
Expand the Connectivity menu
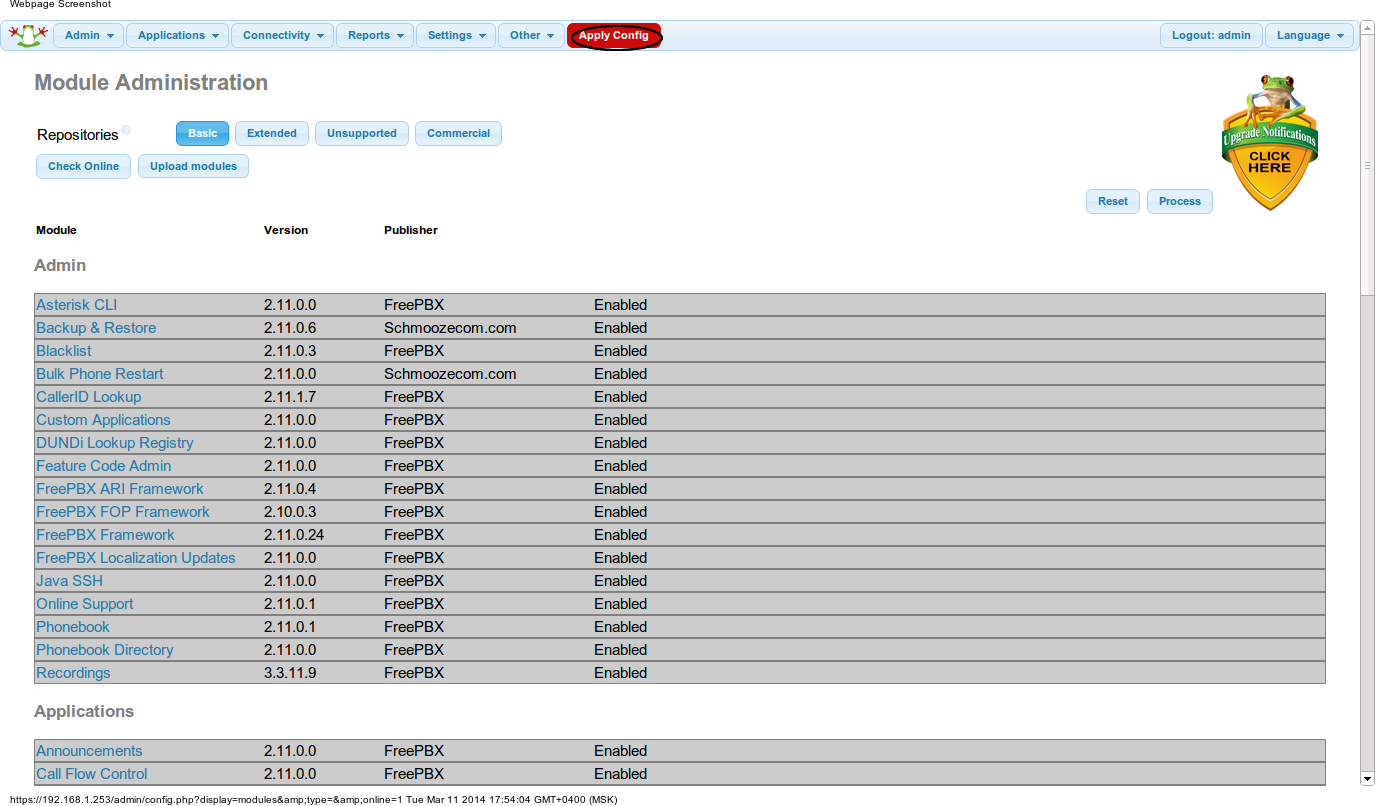pos(283,35)
